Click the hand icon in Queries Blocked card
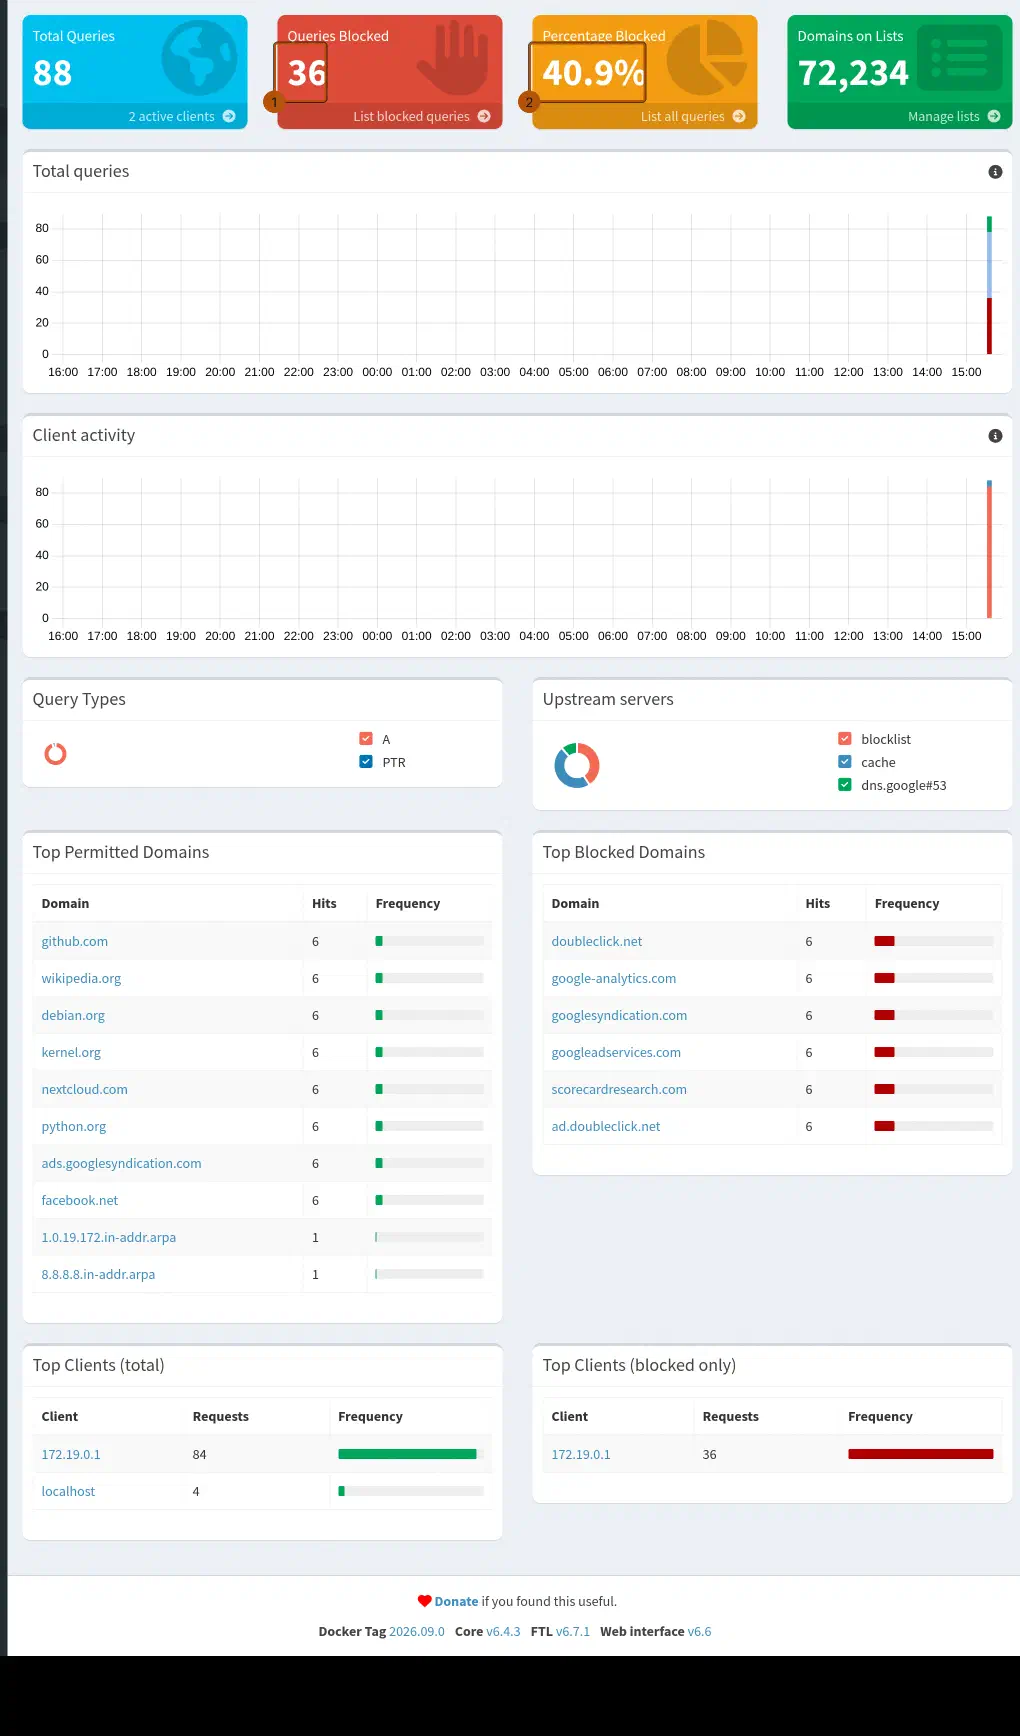Image resolution: width=1020 pixels, height=1736 pixels. pos(453,58)
